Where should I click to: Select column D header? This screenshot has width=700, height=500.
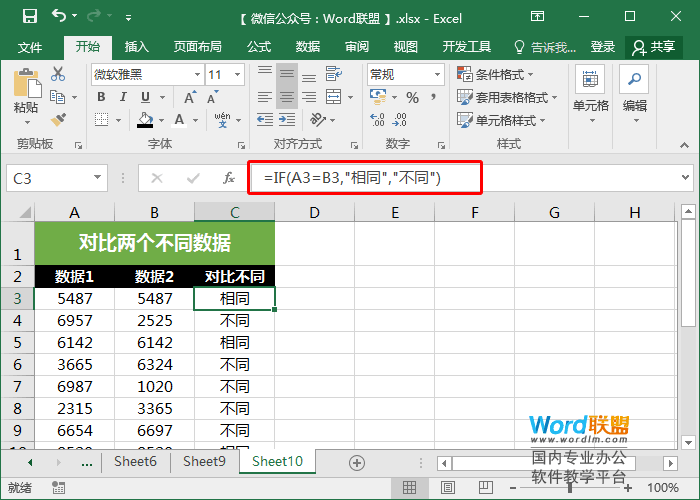314,212
